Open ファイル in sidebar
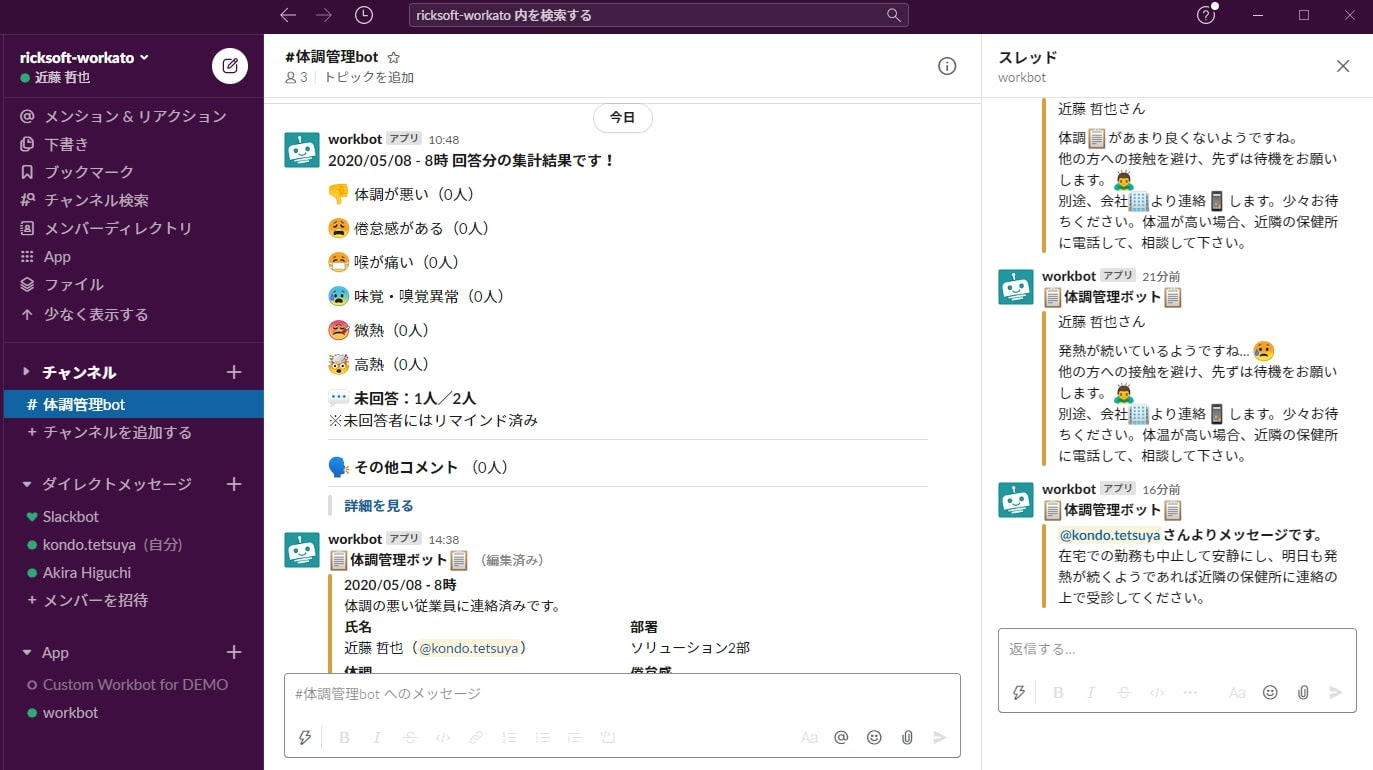This screenshot has height=770, width=1373. pyautogui.click(x=132, y=285)
